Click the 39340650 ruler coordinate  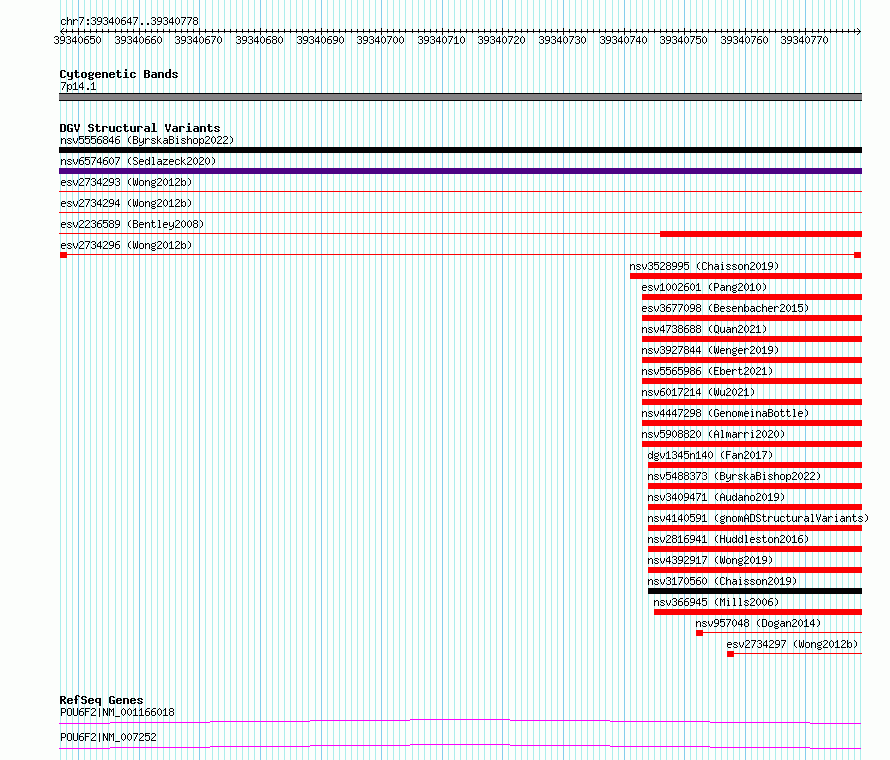[77, 40]
